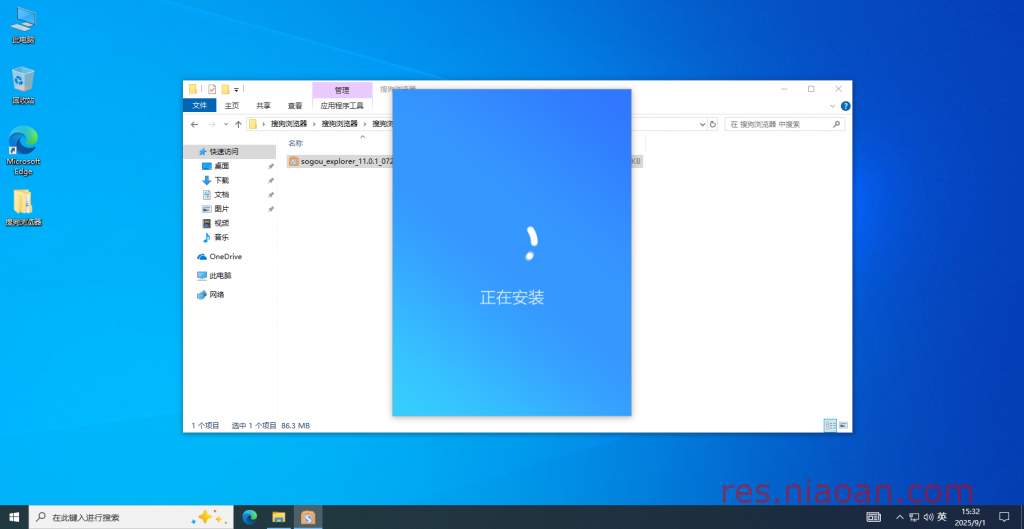Show hidden system tray icons
This screenshot has height=529, width=1024.
pos(900,517)
